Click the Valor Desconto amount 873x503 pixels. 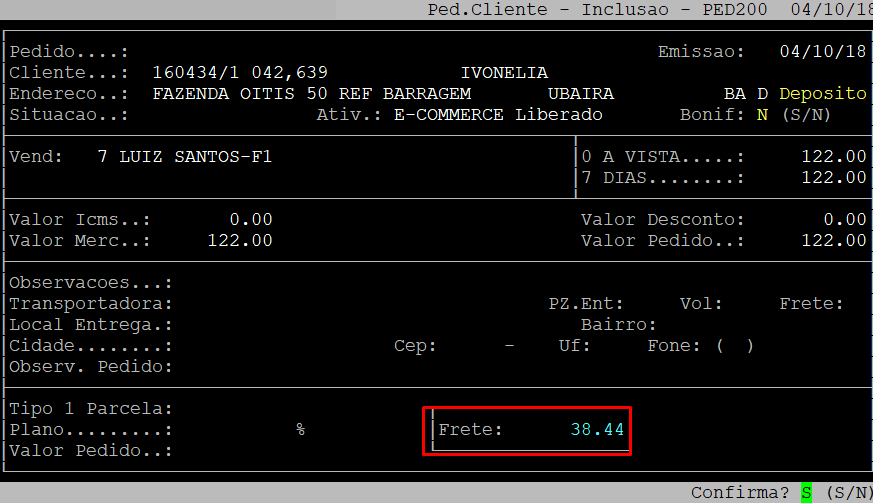tap(844, 220)
